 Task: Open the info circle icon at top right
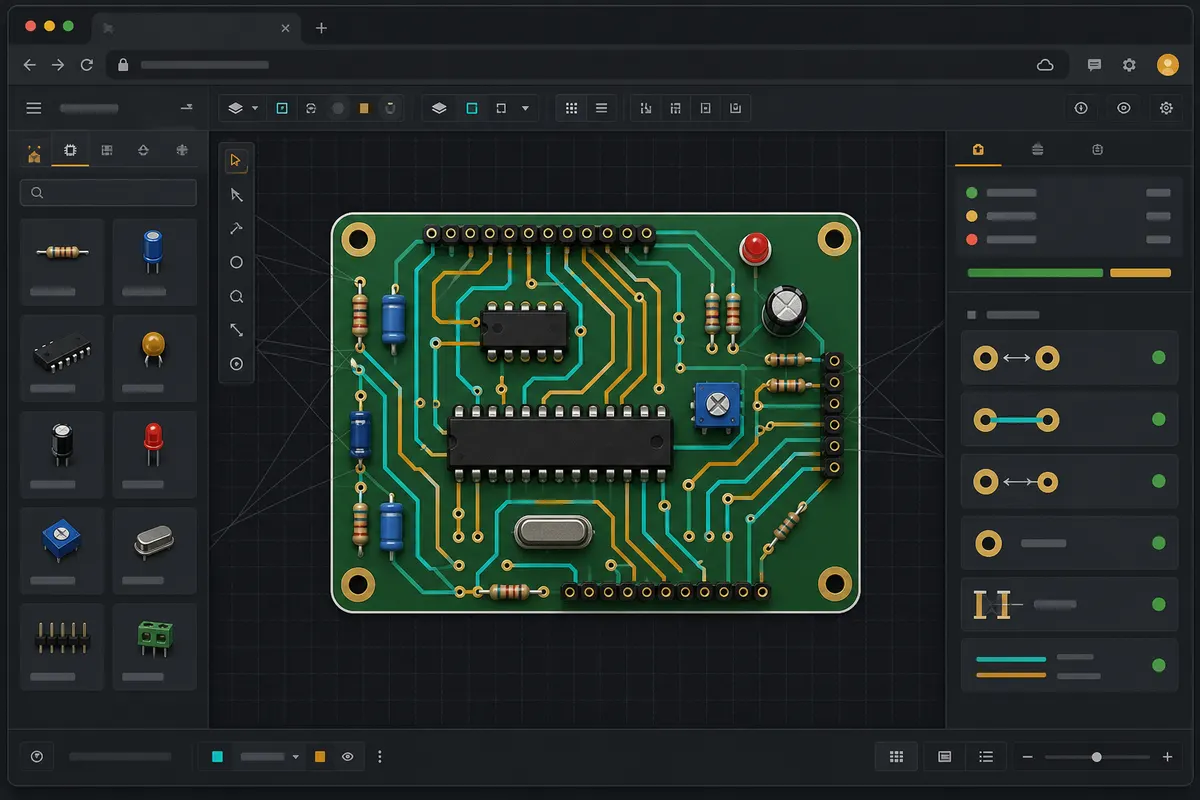pyautogui.click(x=1081, y=108)
